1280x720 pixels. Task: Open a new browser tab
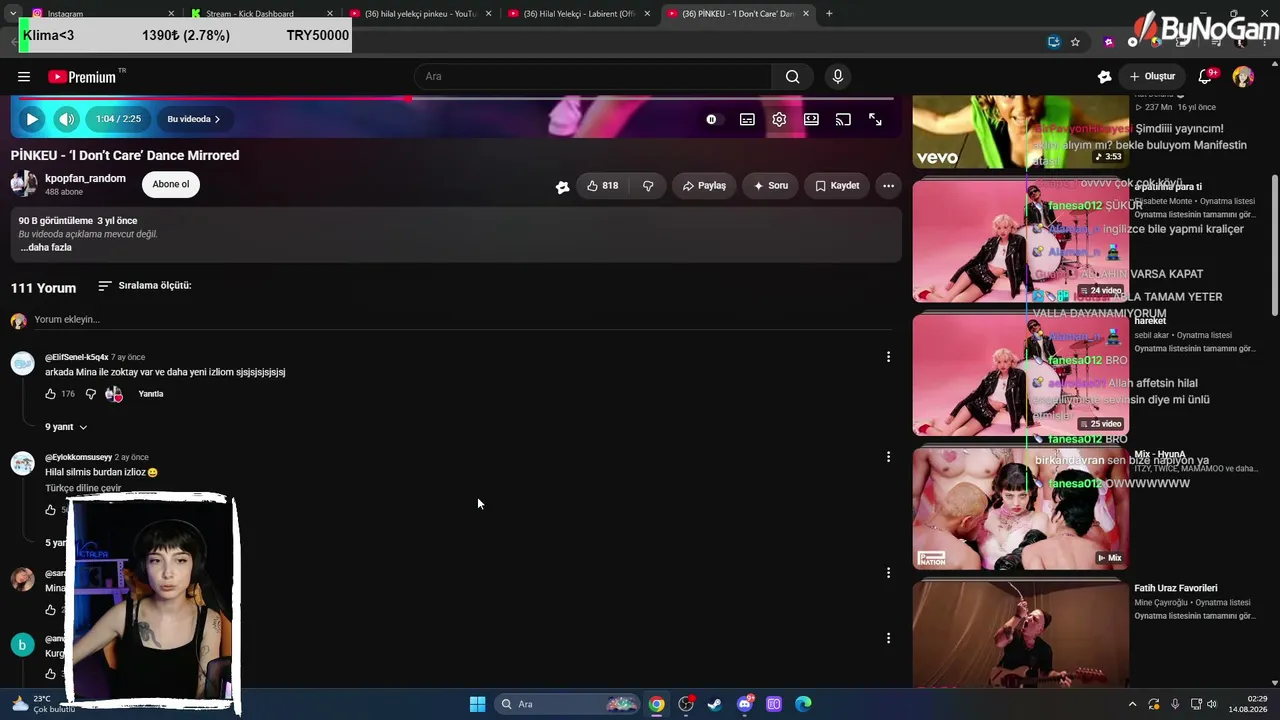829,14
